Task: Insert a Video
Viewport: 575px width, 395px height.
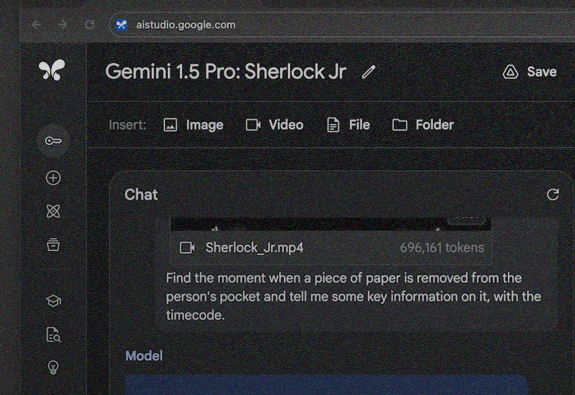Action: tap(274, 125)
